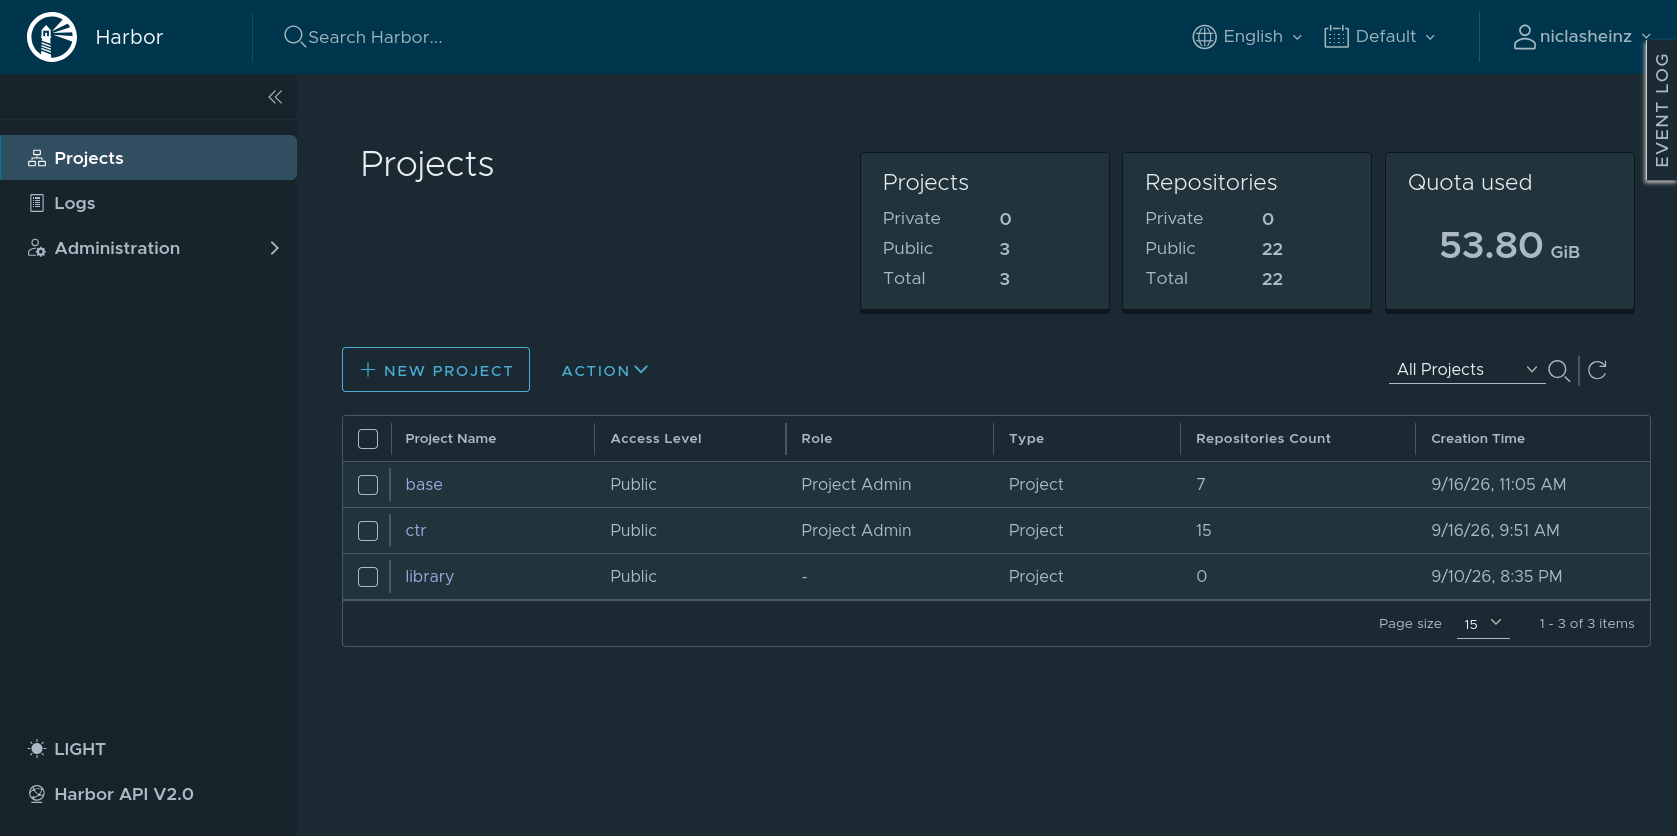Click the Harbor title text in header
The height and width of the screenshot is (836, 1677).
(129, 37)
